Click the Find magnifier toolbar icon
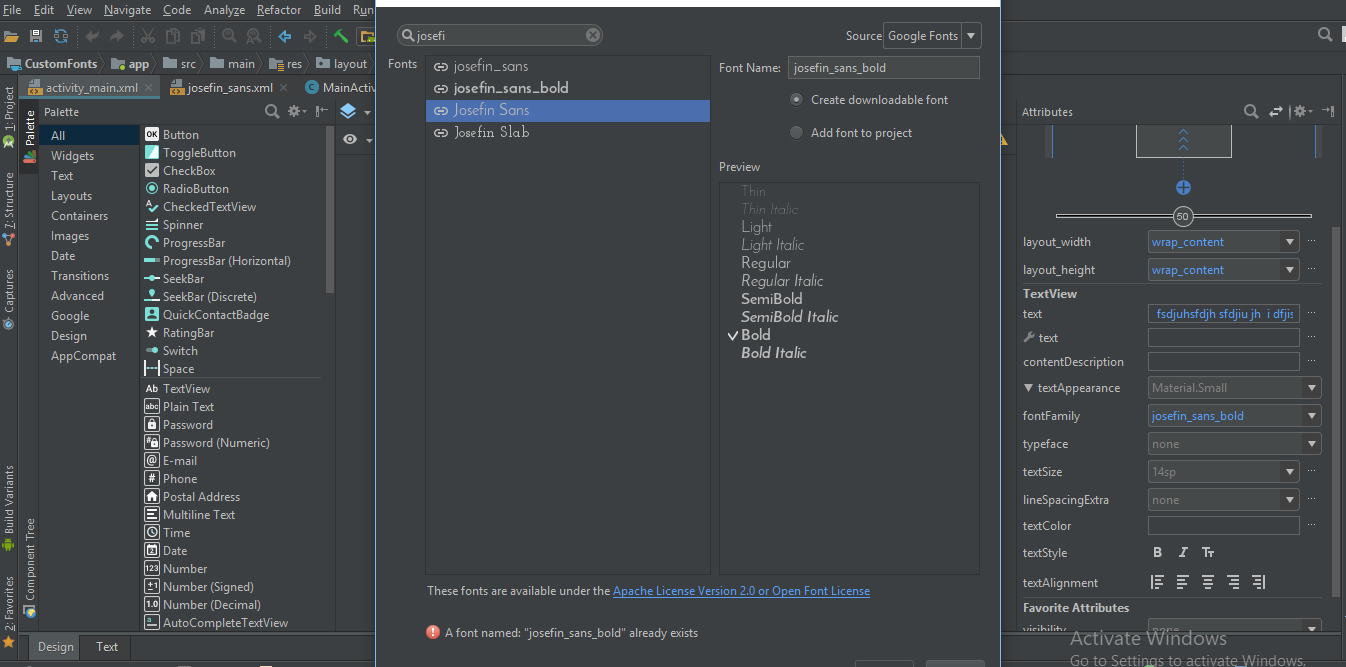Screen dimensions: 1346x667 [229, 36]
